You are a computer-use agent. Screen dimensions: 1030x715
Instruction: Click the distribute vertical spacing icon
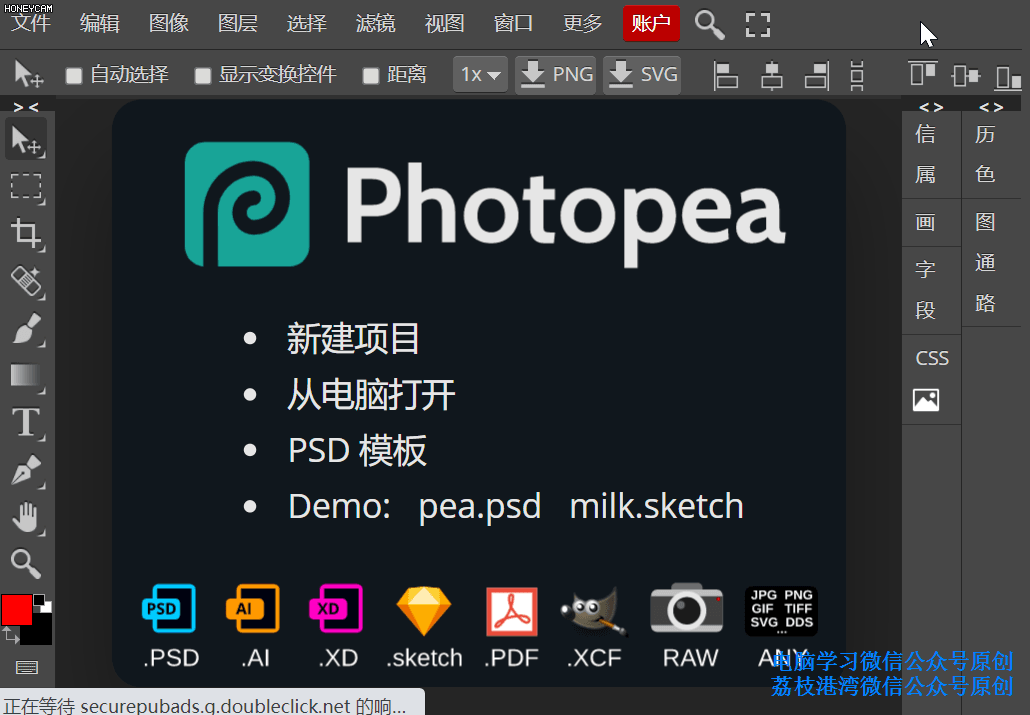pos(857,75)
